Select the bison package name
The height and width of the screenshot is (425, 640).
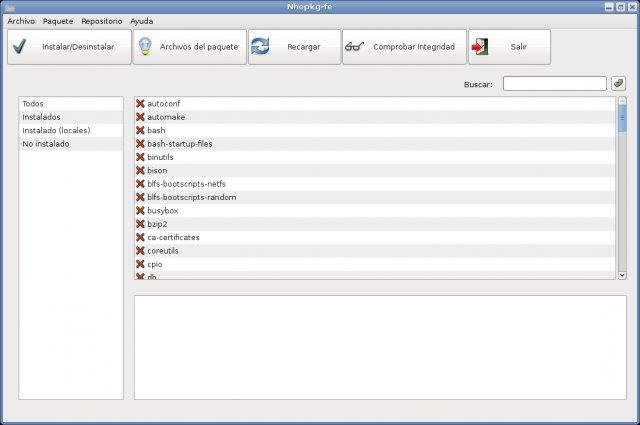[x=157, y=170]
